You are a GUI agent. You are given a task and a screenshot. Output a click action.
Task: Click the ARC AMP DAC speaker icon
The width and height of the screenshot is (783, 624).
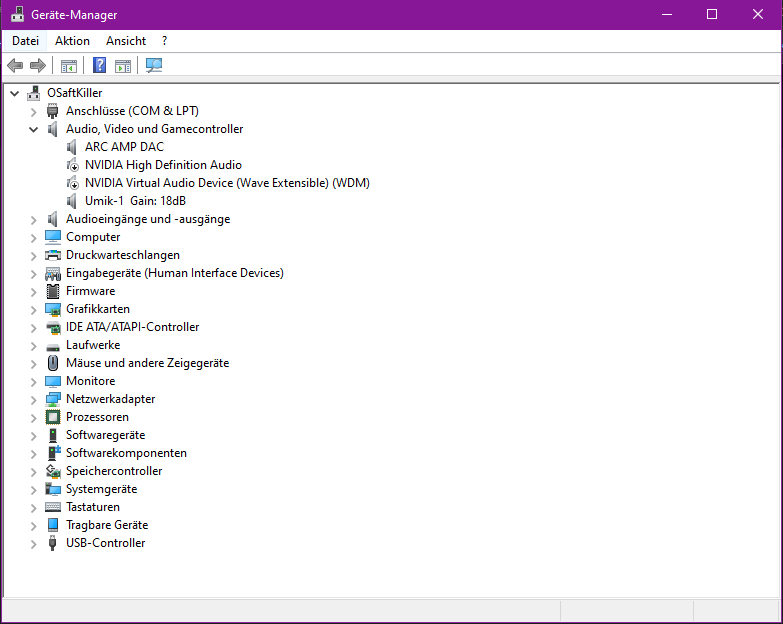click(x=71, y=147)
